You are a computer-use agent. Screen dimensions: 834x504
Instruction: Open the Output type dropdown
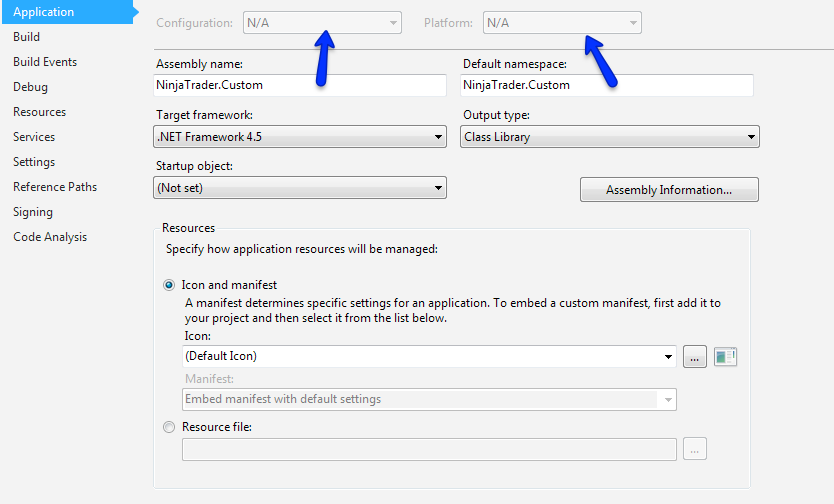pyautogui.click(x=610, y=137)
